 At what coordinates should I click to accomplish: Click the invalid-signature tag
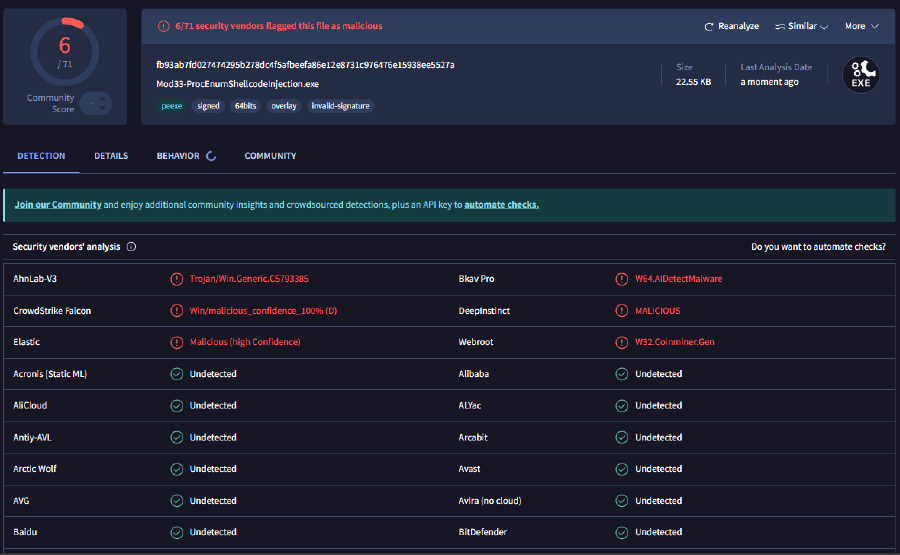[x=341, y=105]
